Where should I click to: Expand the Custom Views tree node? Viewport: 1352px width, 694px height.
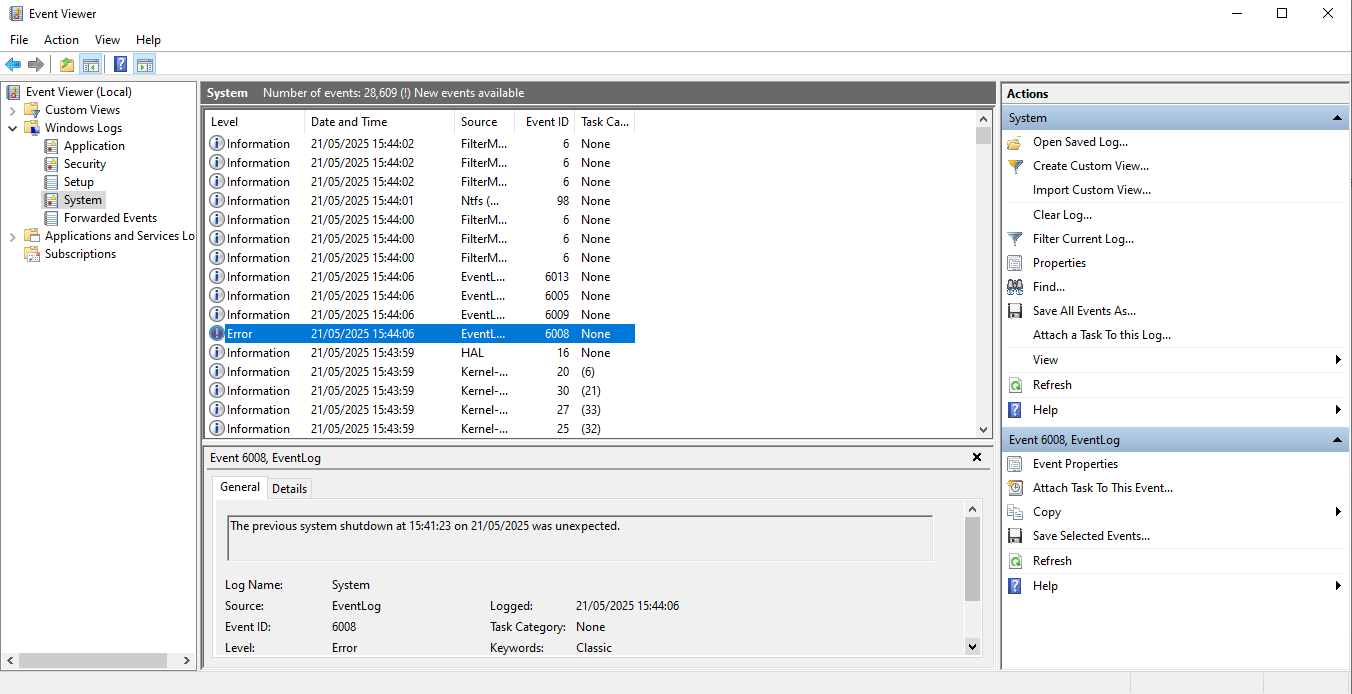tap(12, 110)
